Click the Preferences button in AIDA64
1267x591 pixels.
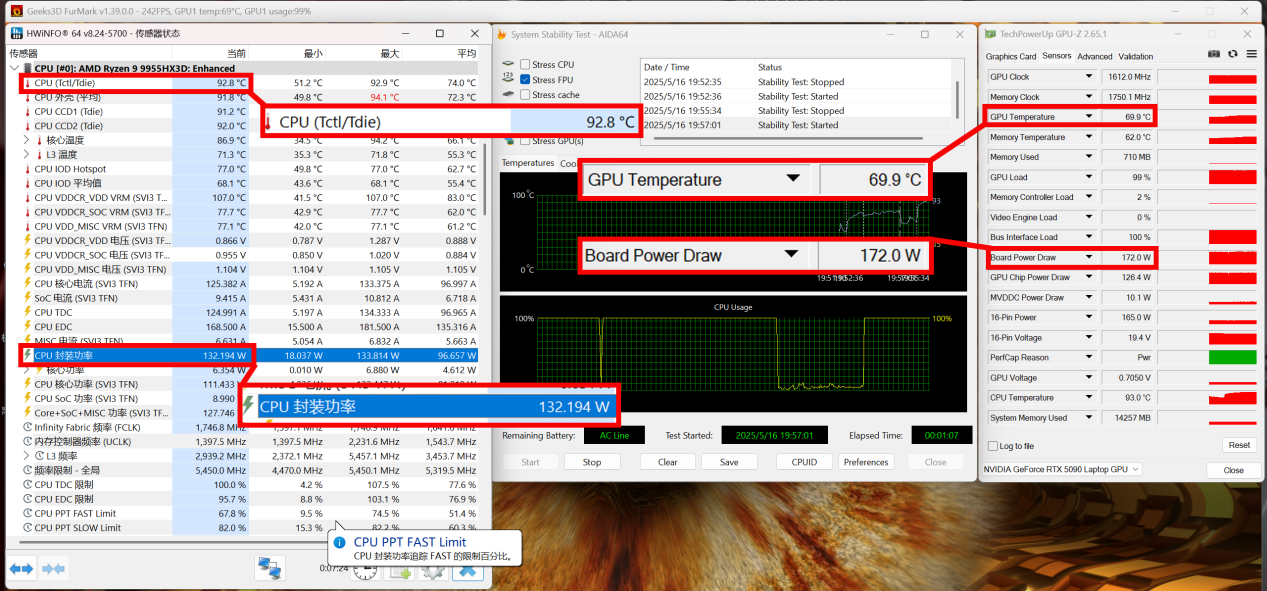(865, 462)
